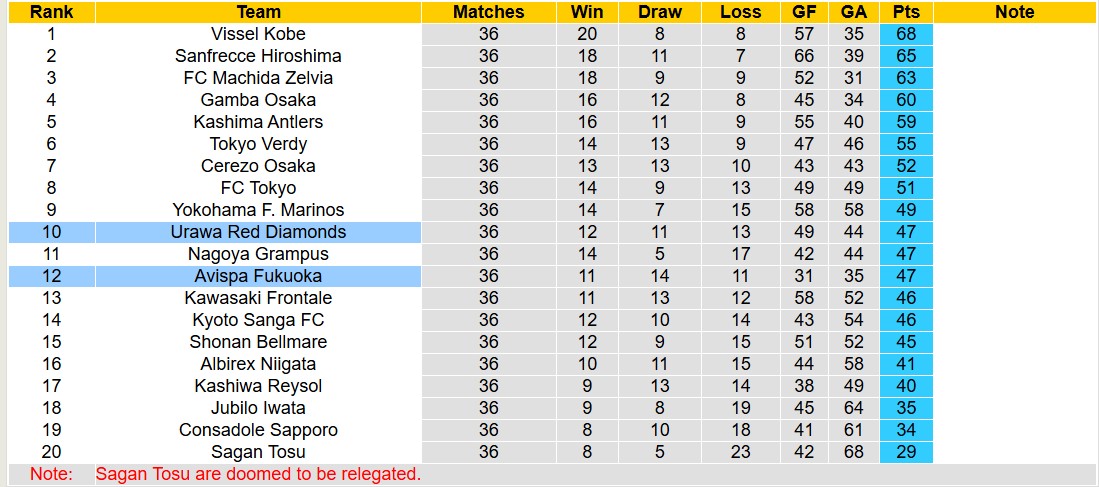
Task: Click the highlighted Avispa Fukuoka team name
Action: [258, 276]
